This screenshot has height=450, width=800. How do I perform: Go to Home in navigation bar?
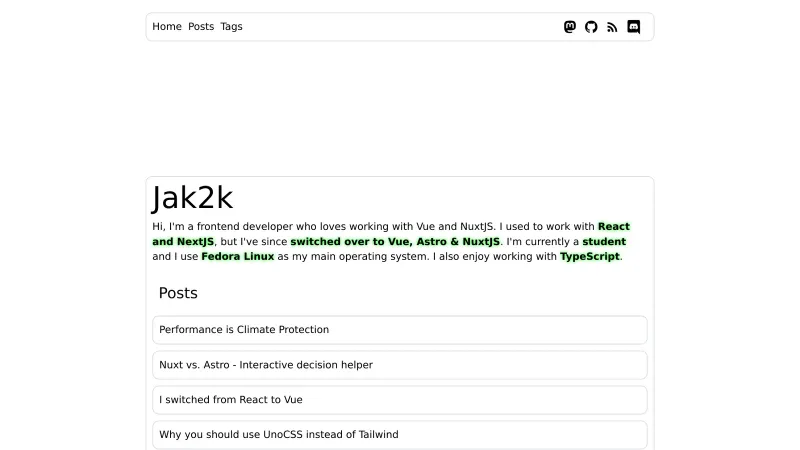167,27
